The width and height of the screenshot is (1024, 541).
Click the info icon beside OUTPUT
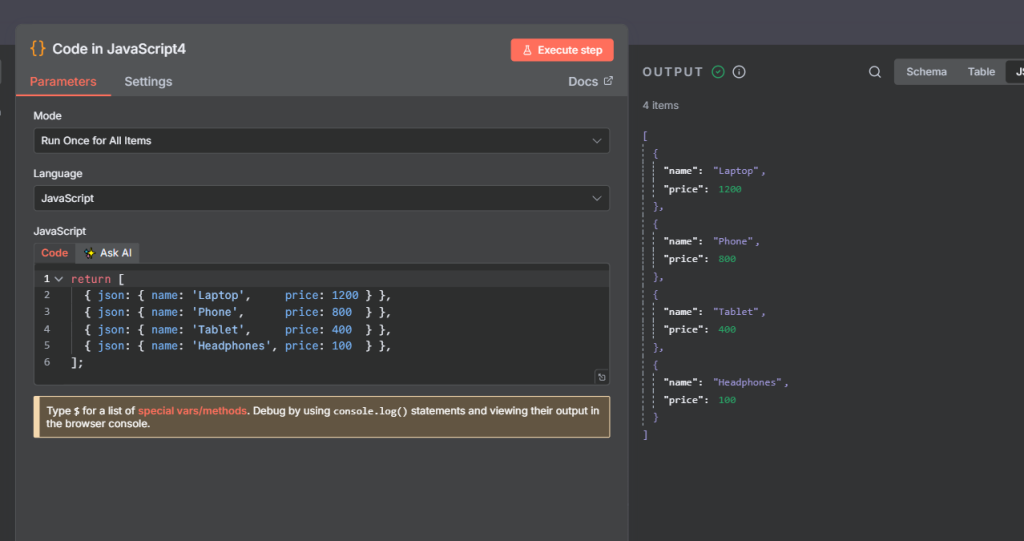tap(739, 72)
